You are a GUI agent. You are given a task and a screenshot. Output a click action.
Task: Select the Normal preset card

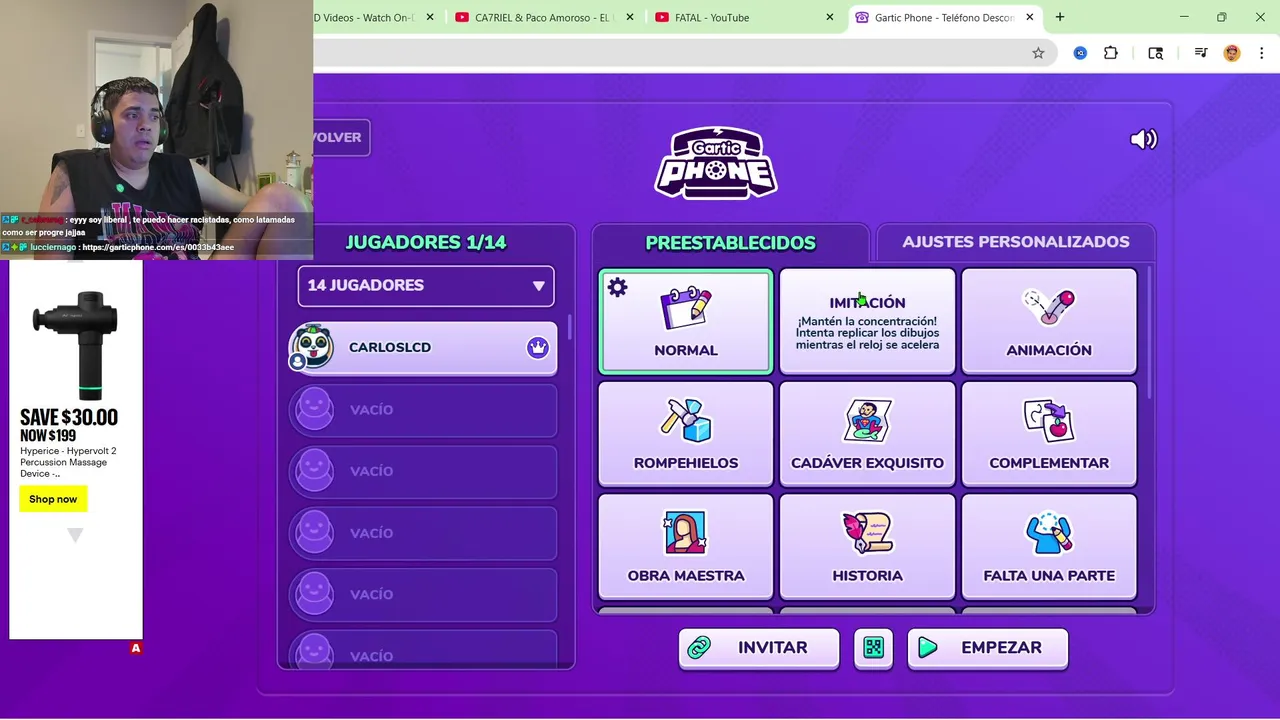coord(686,321)
